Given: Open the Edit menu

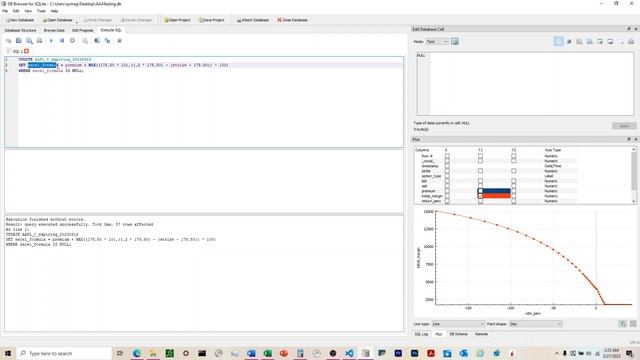Looking at the screenshot, I should click(x=16, y=11).
